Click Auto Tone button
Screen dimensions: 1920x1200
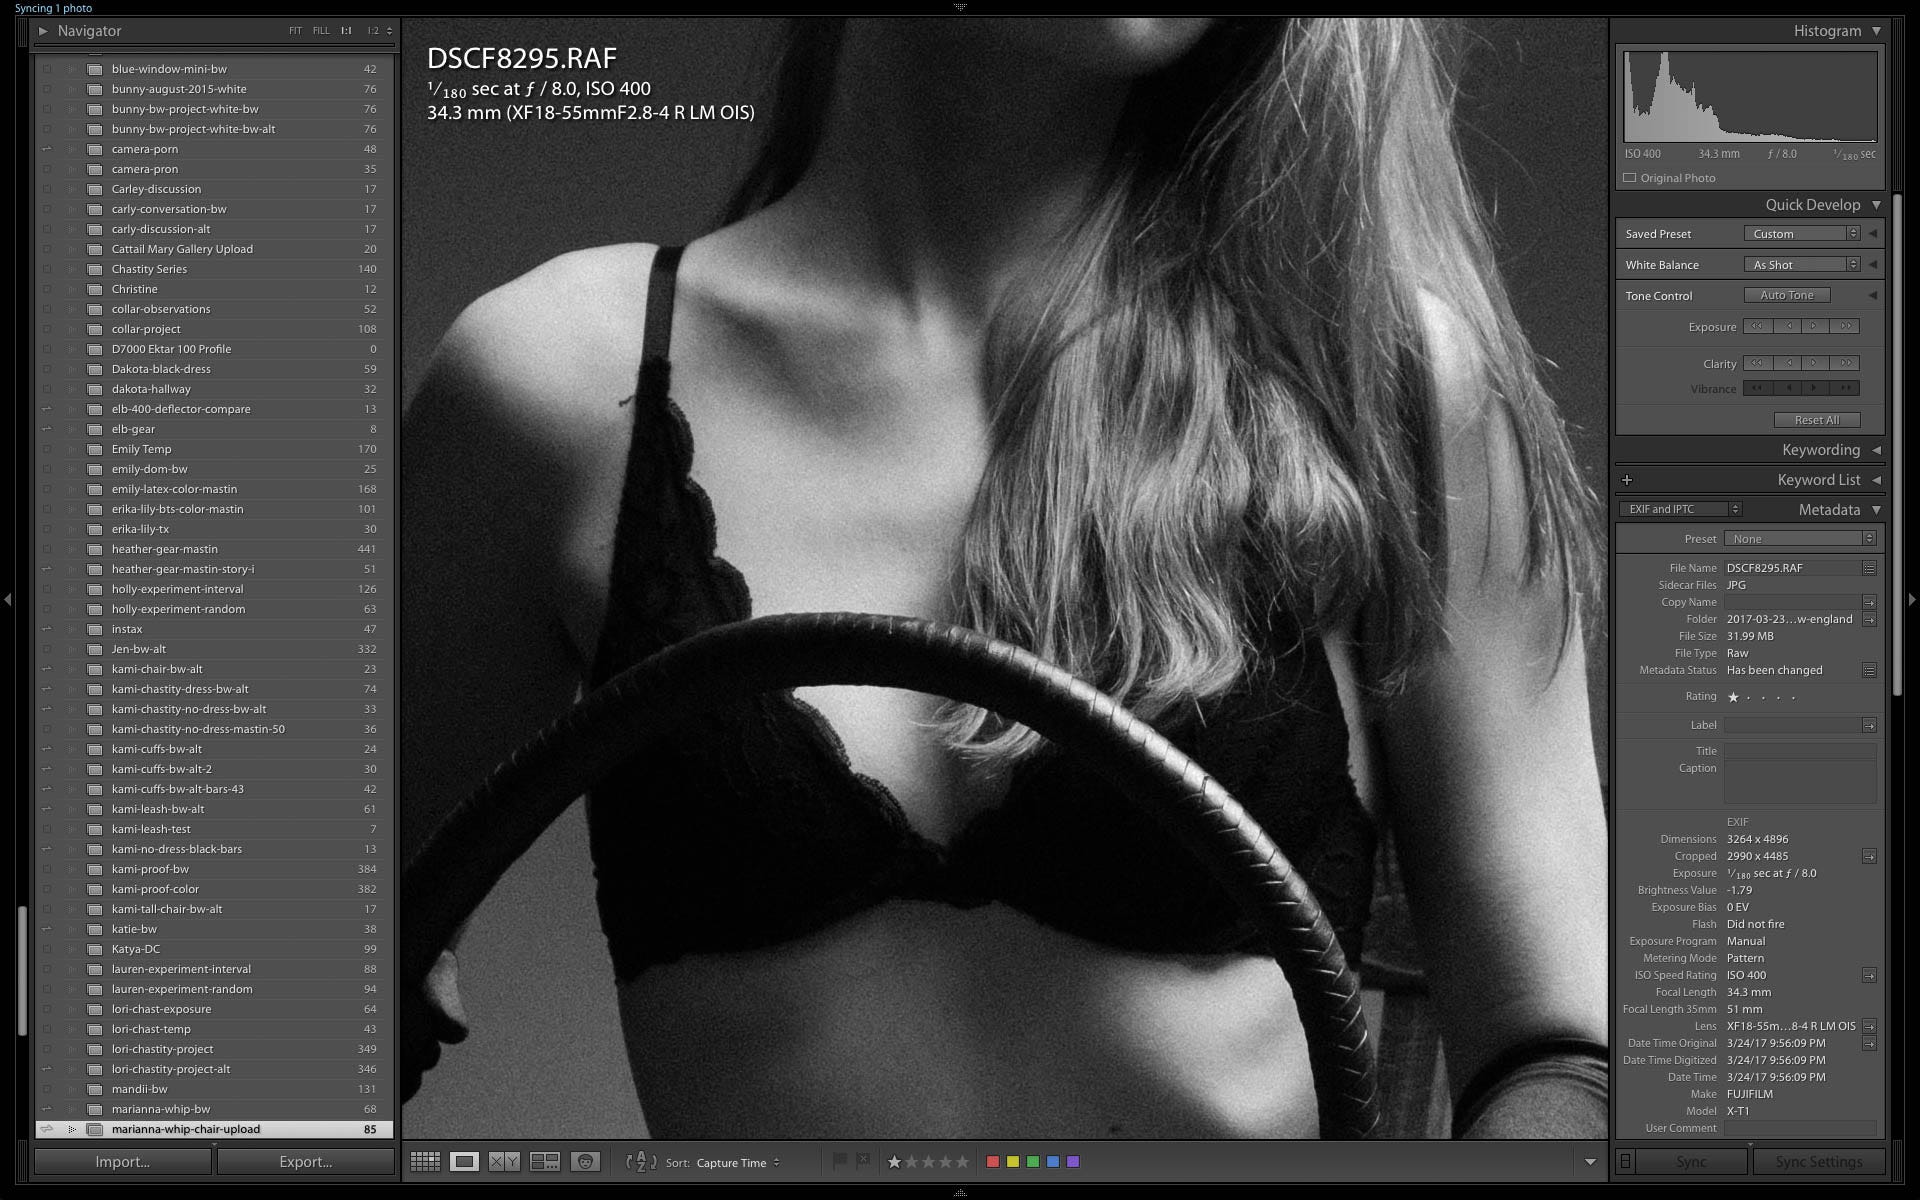(x=1787, y=296)
